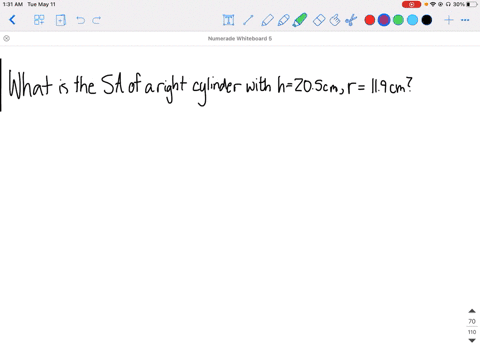Tap the Wi-Fi status icon
This screenshot has width=480, height=360.
433,4
